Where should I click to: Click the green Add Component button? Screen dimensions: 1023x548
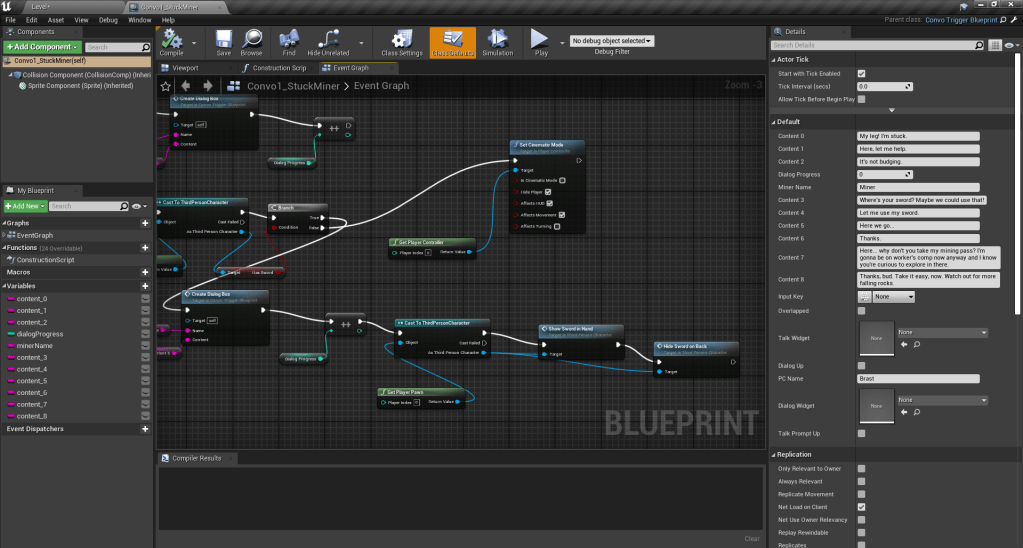41,47
